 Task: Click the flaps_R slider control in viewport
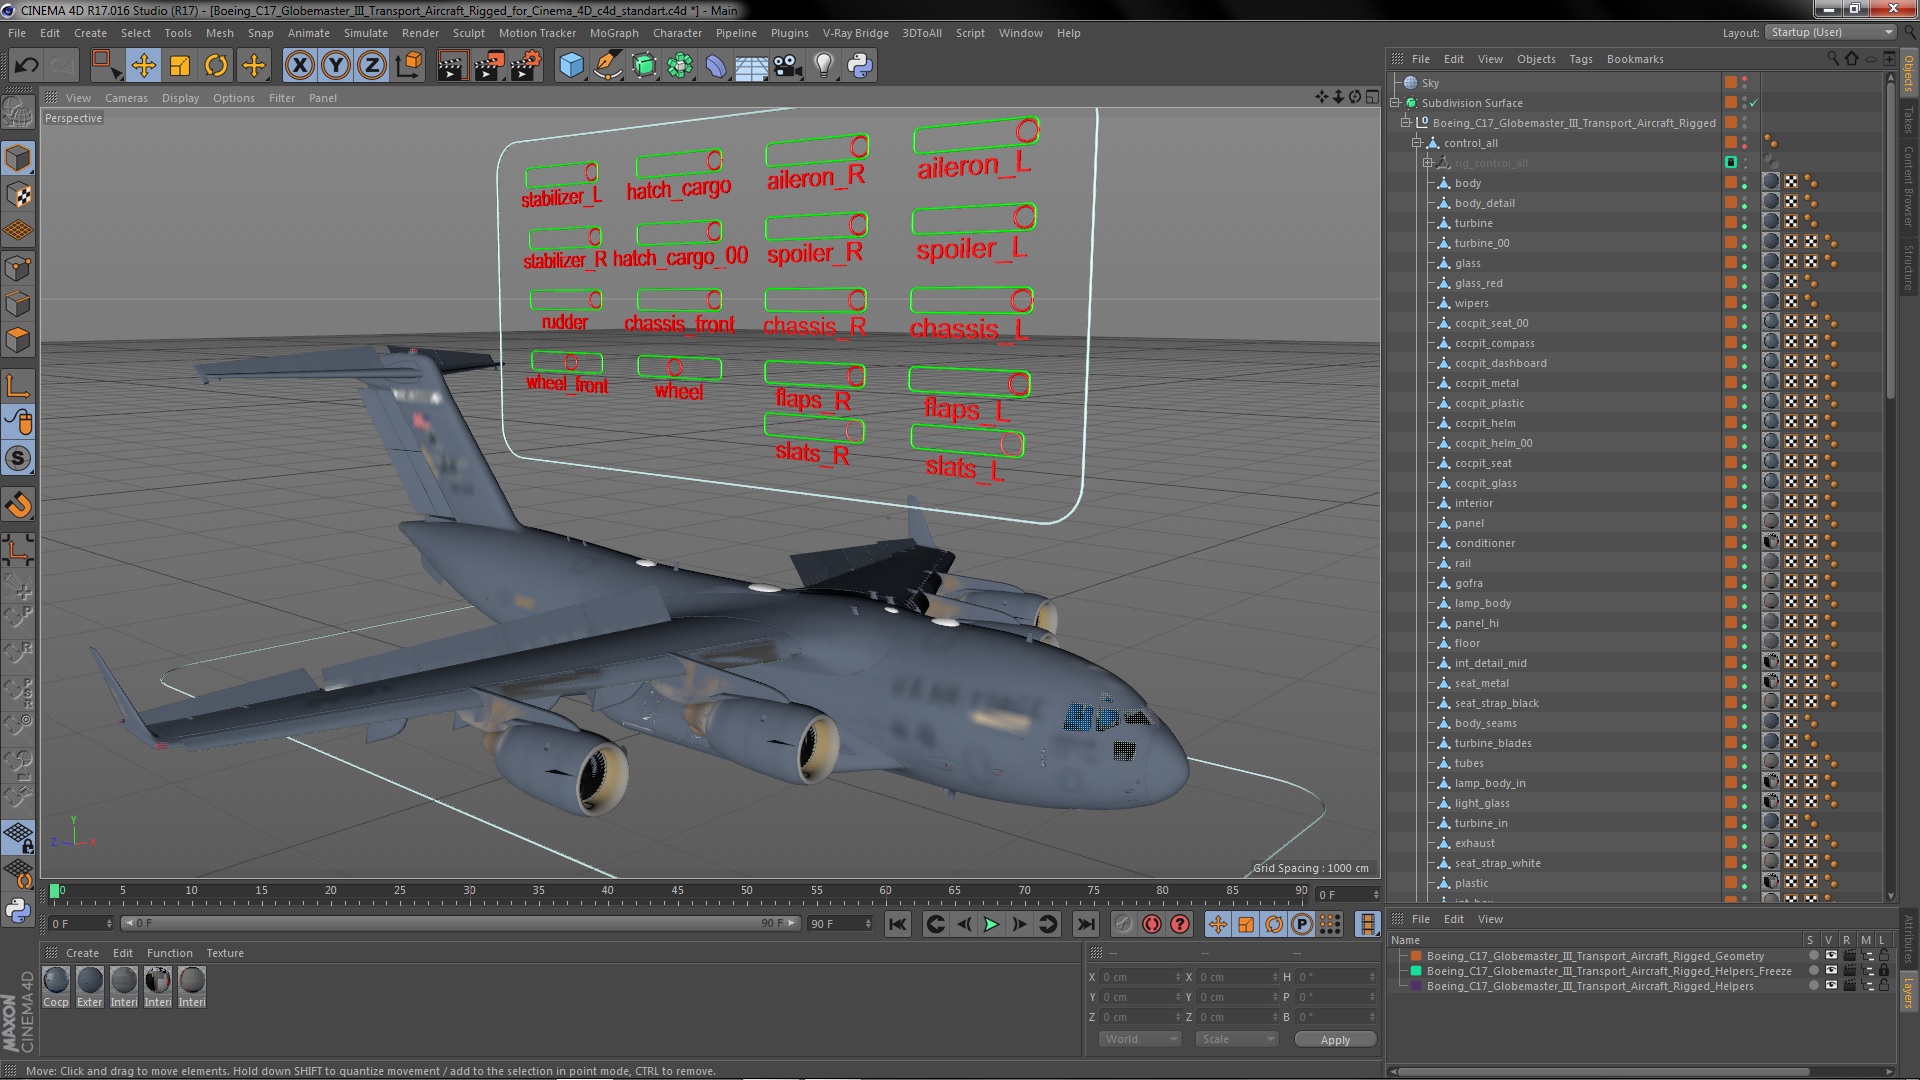pos(815,376)
